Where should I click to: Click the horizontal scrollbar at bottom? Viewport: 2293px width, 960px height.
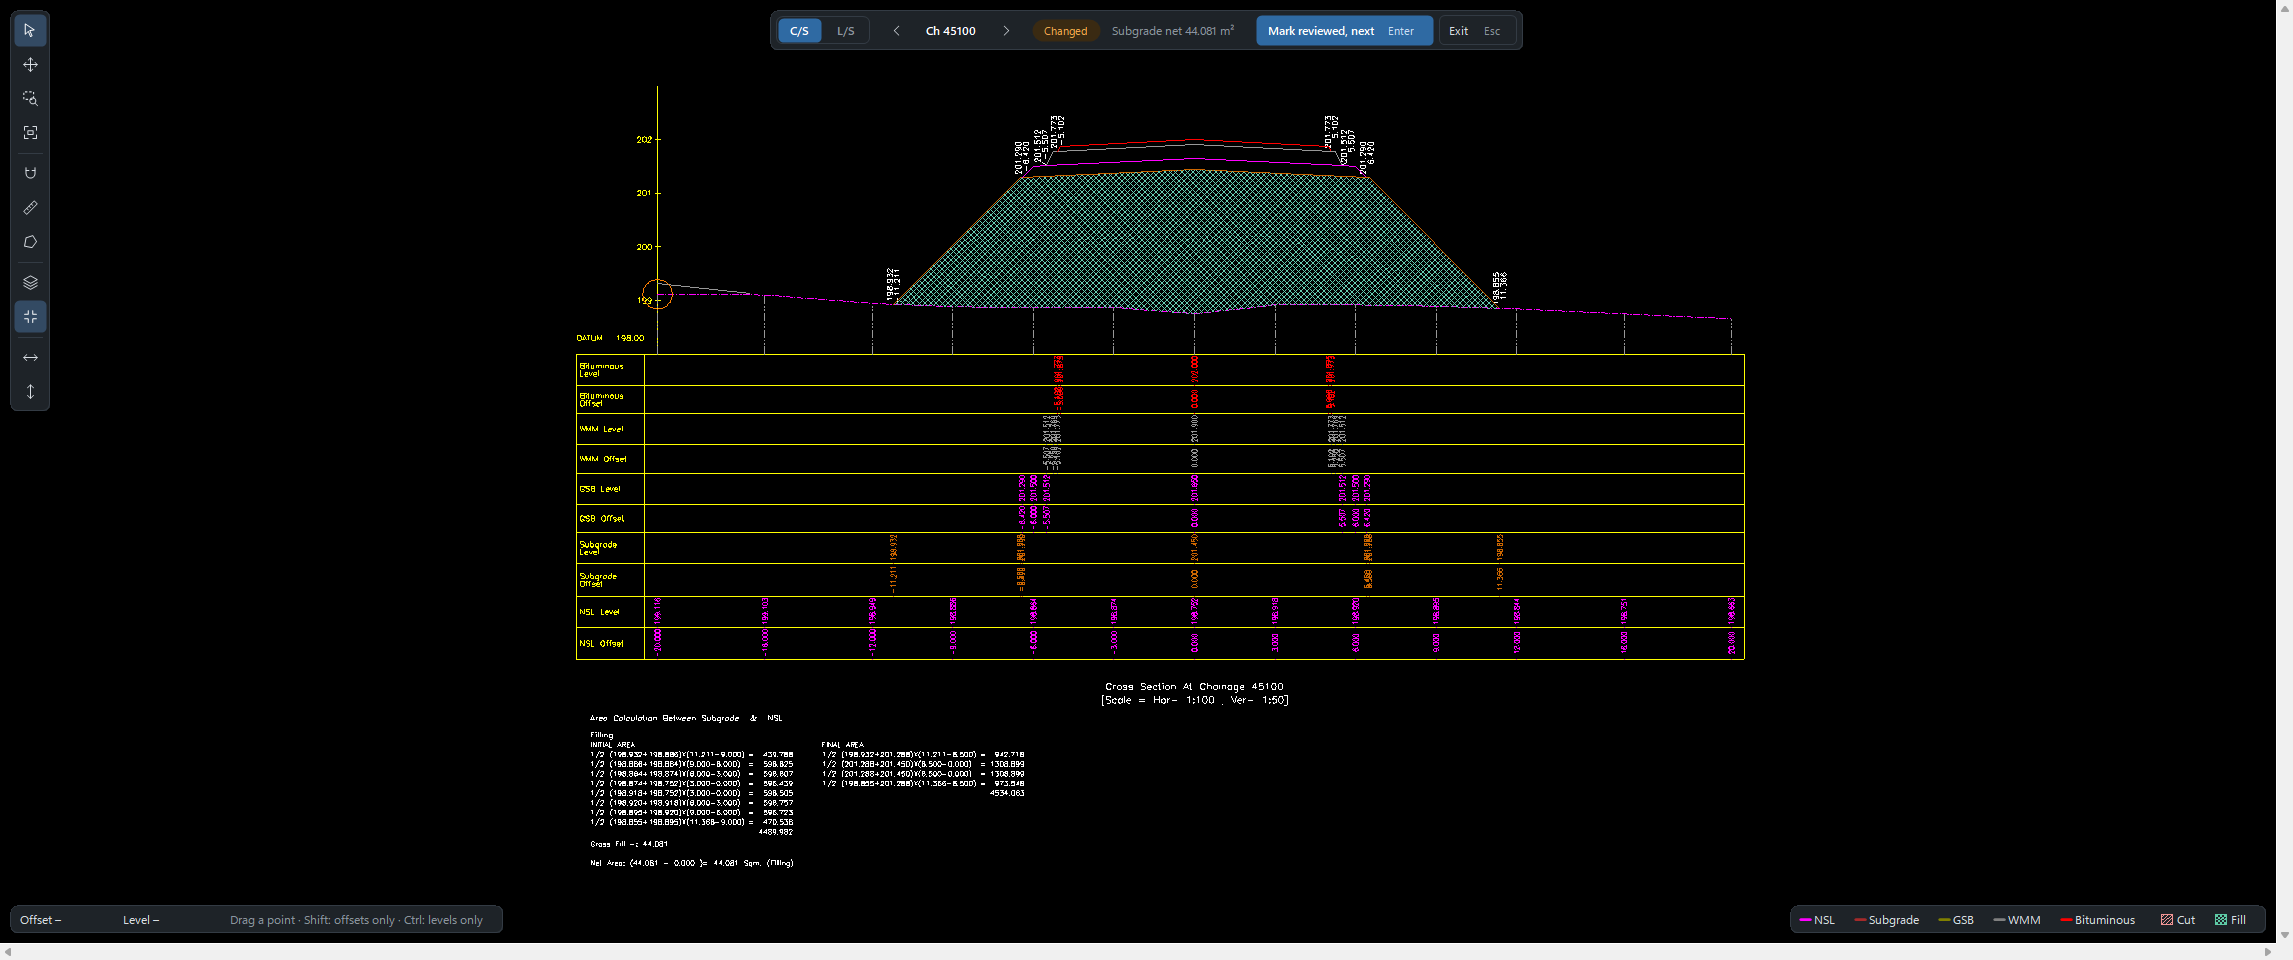pos(1138,952)
